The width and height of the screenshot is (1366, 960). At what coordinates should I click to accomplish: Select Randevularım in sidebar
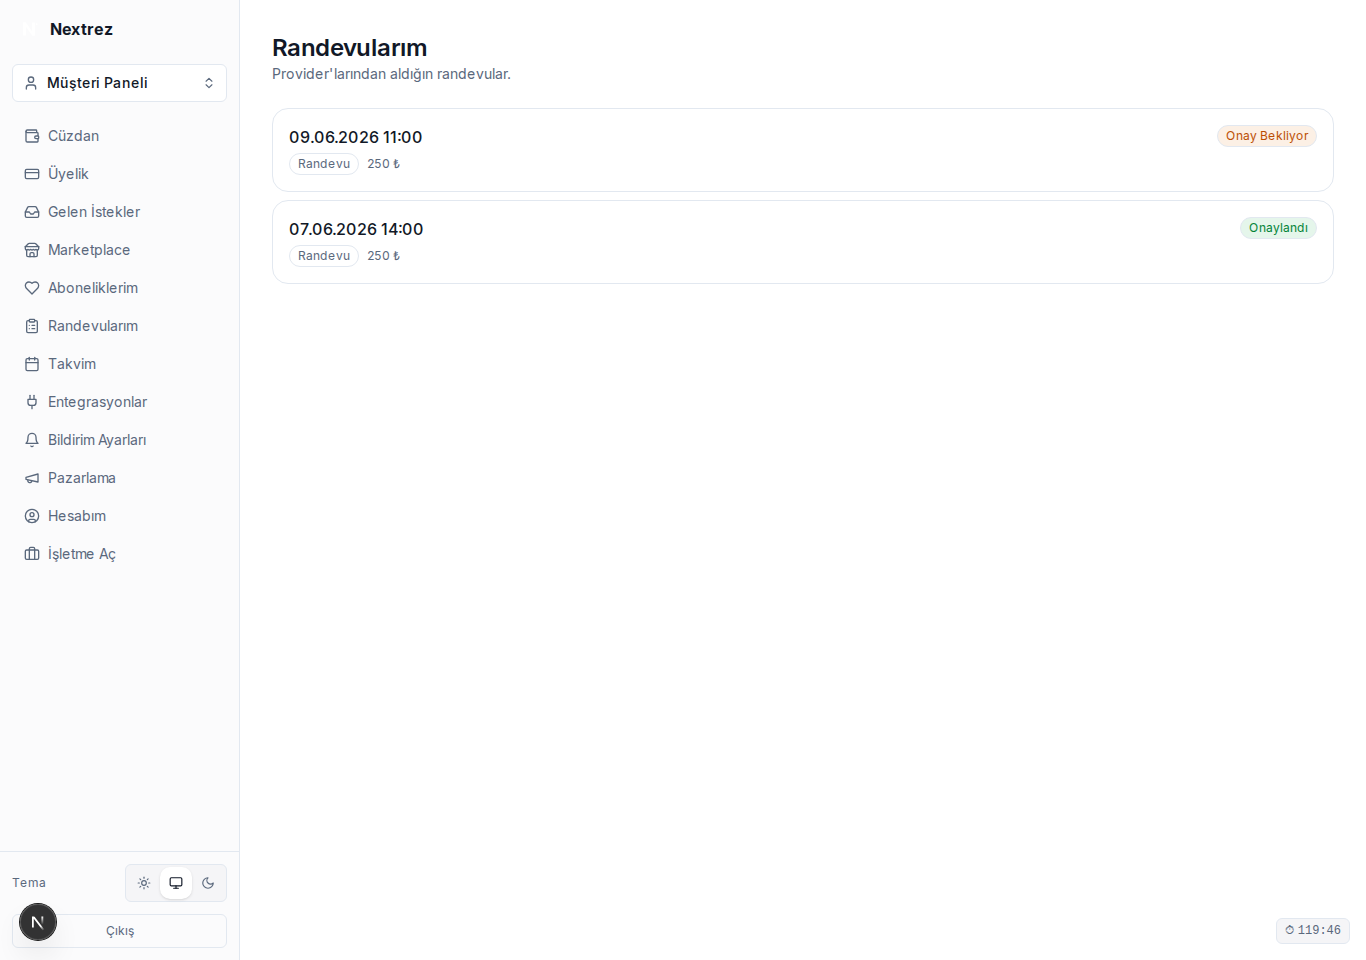119,326
